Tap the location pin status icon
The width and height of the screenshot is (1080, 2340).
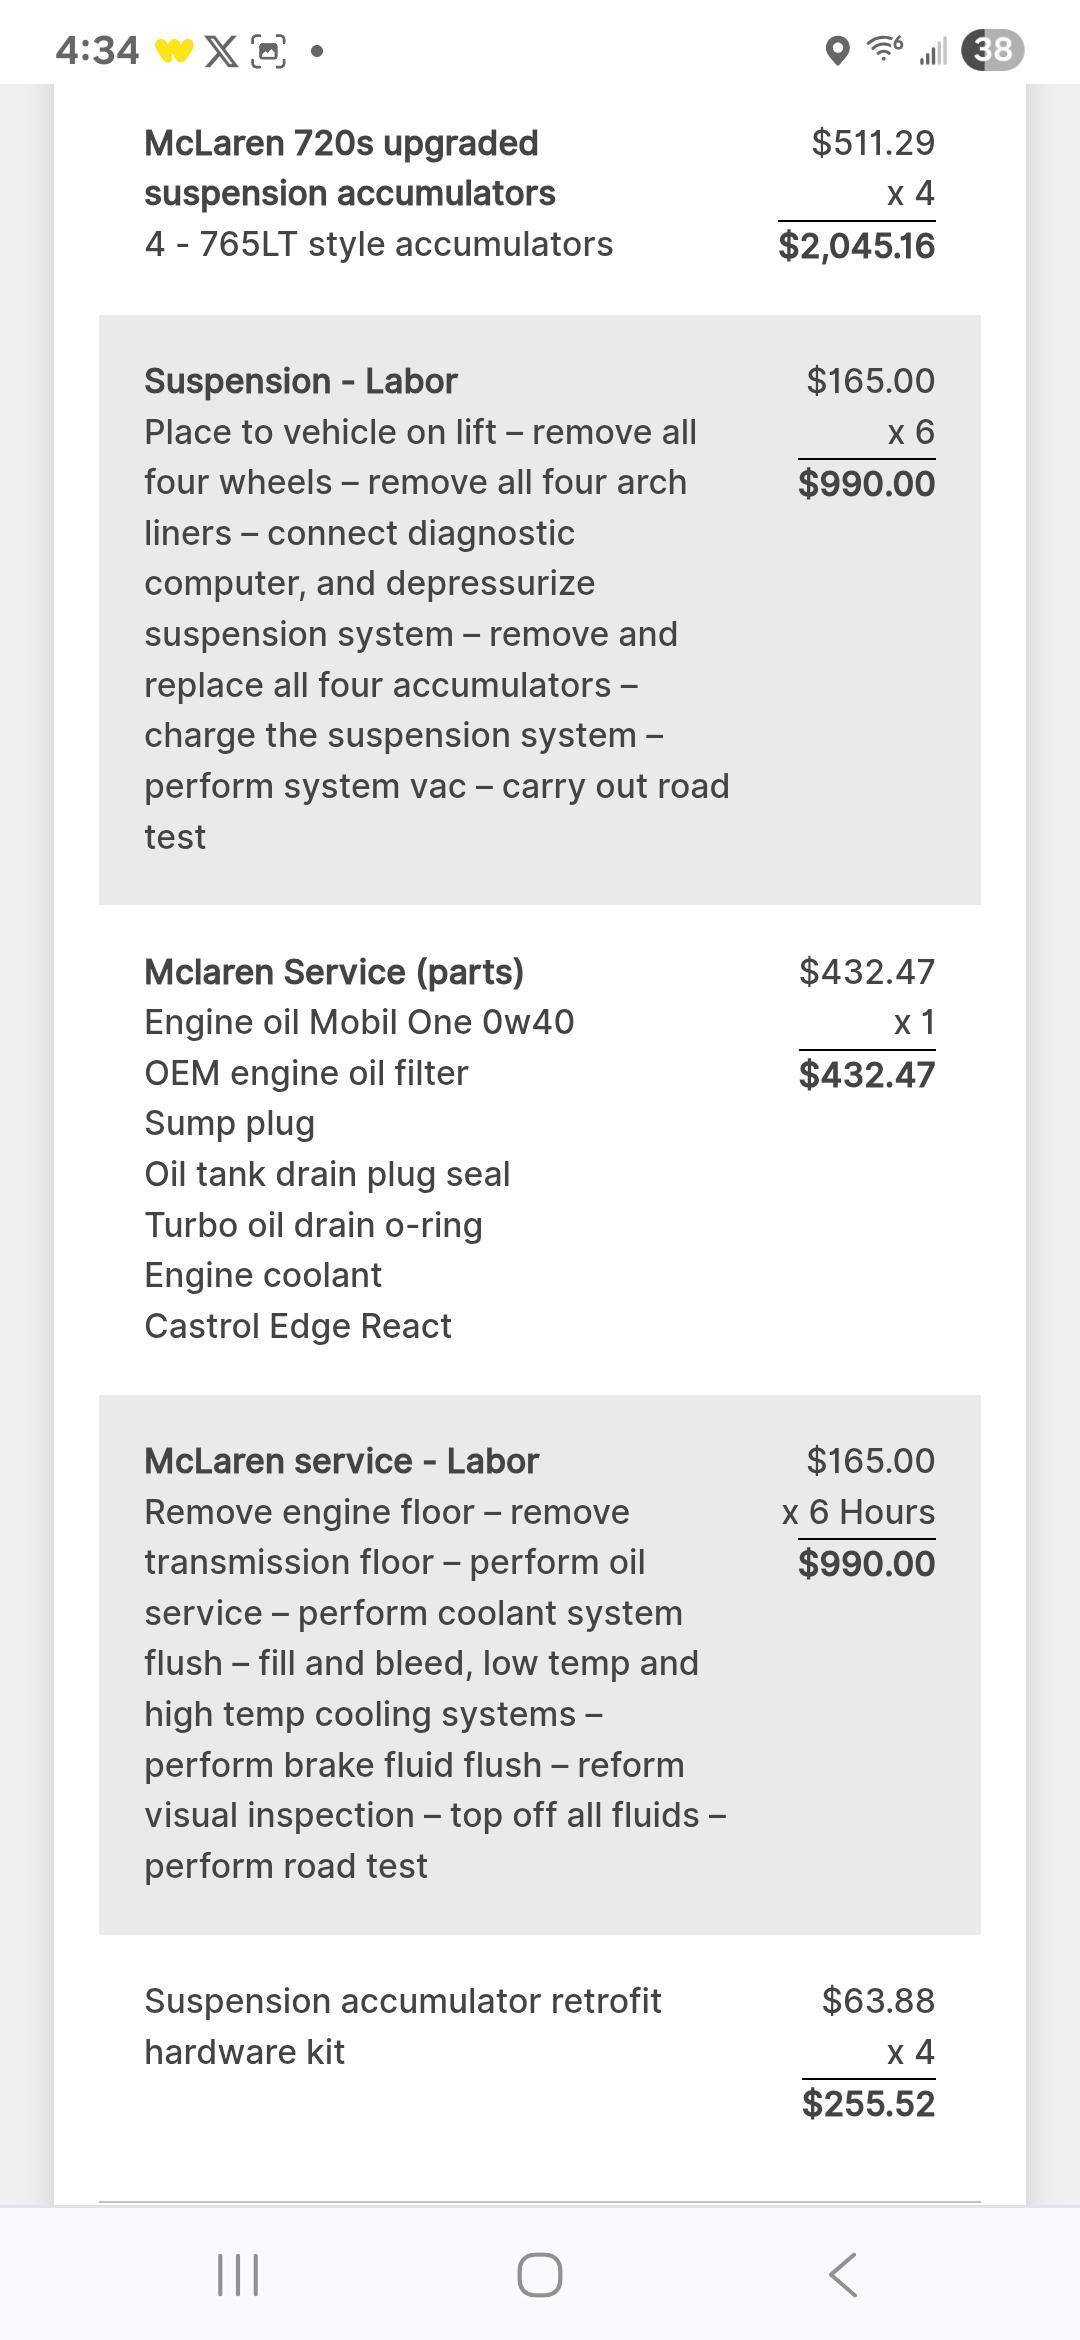coord(837,50)
